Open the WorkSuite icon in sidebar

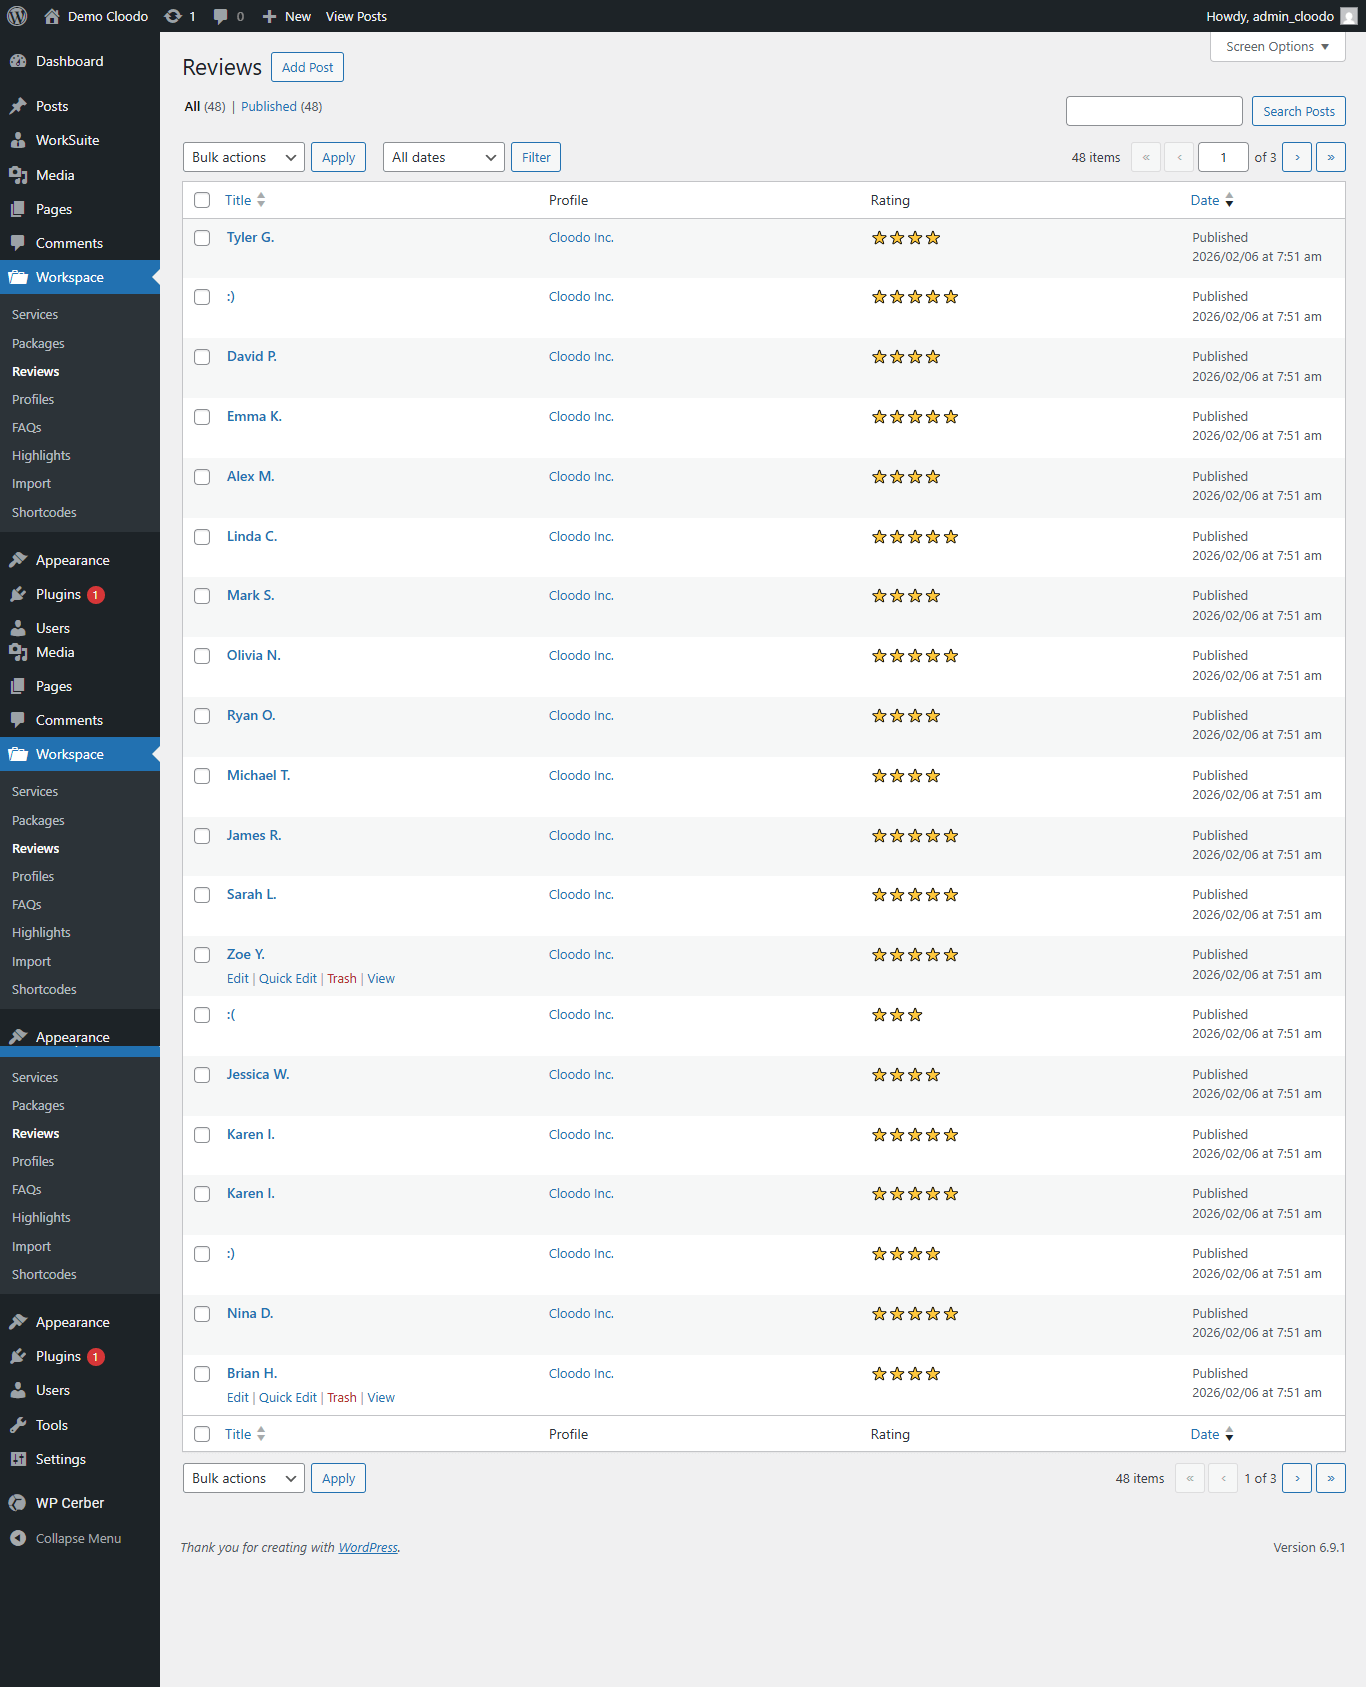click(18, 140)
